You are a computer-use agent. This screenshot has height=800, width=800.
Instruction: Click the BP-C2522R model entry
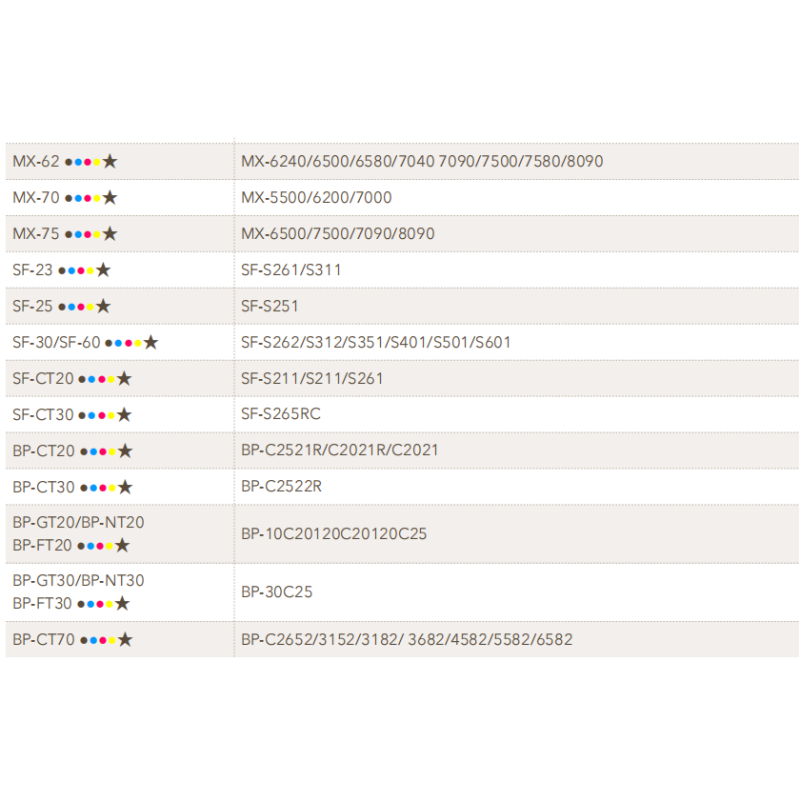coord(281,486)
